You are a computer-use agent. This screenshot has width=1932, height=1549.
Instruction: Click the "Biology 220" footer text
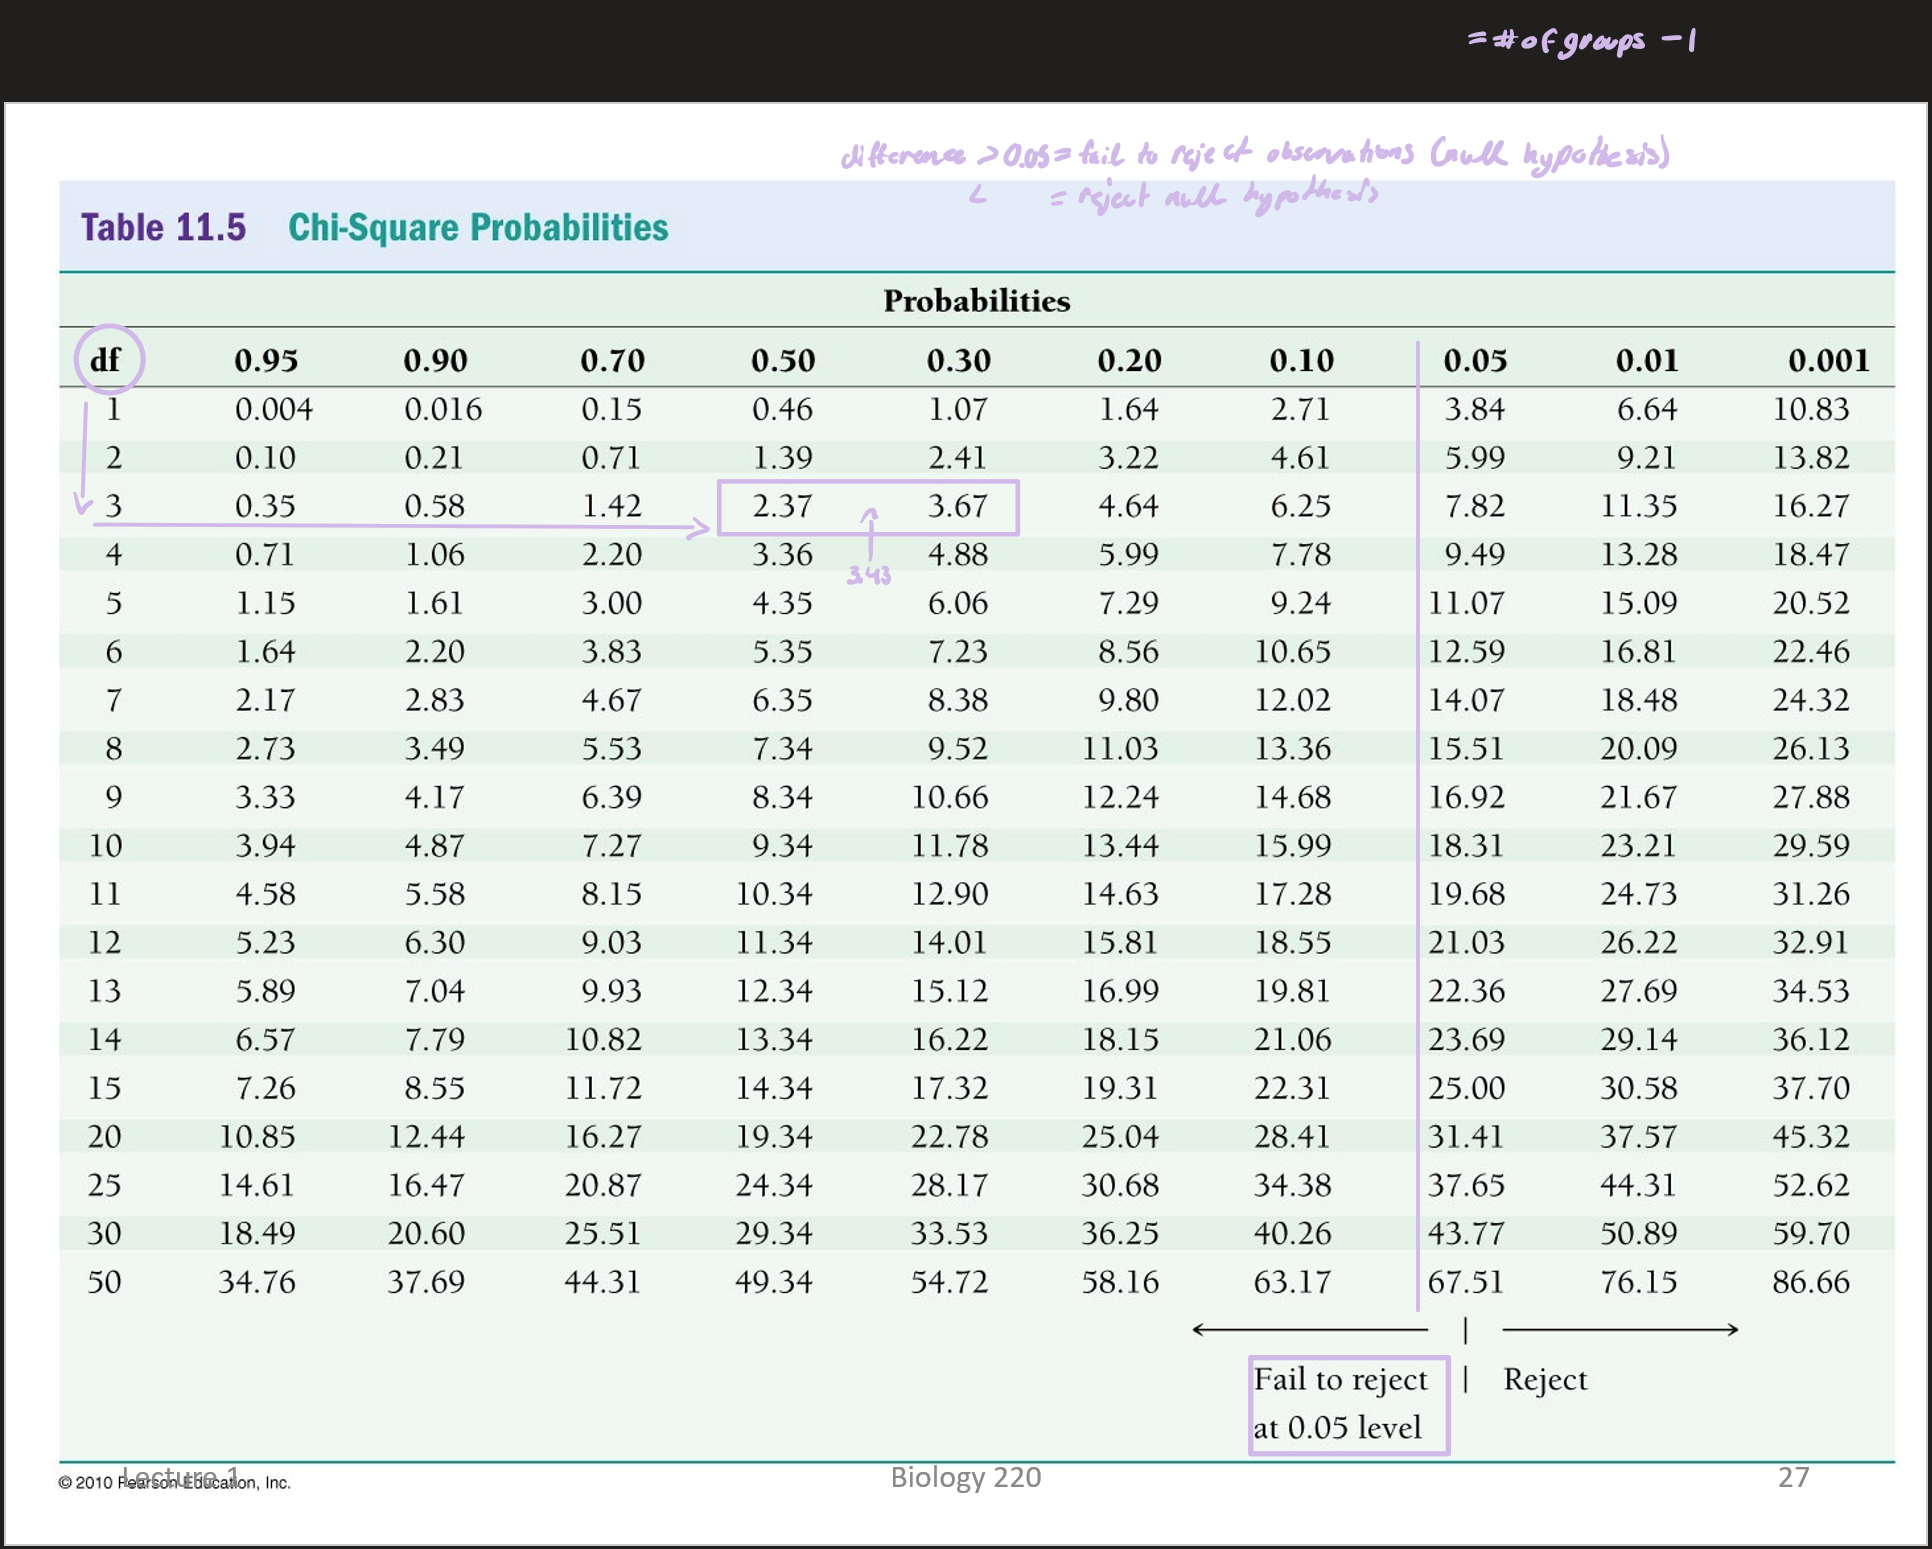[966, 1477]
